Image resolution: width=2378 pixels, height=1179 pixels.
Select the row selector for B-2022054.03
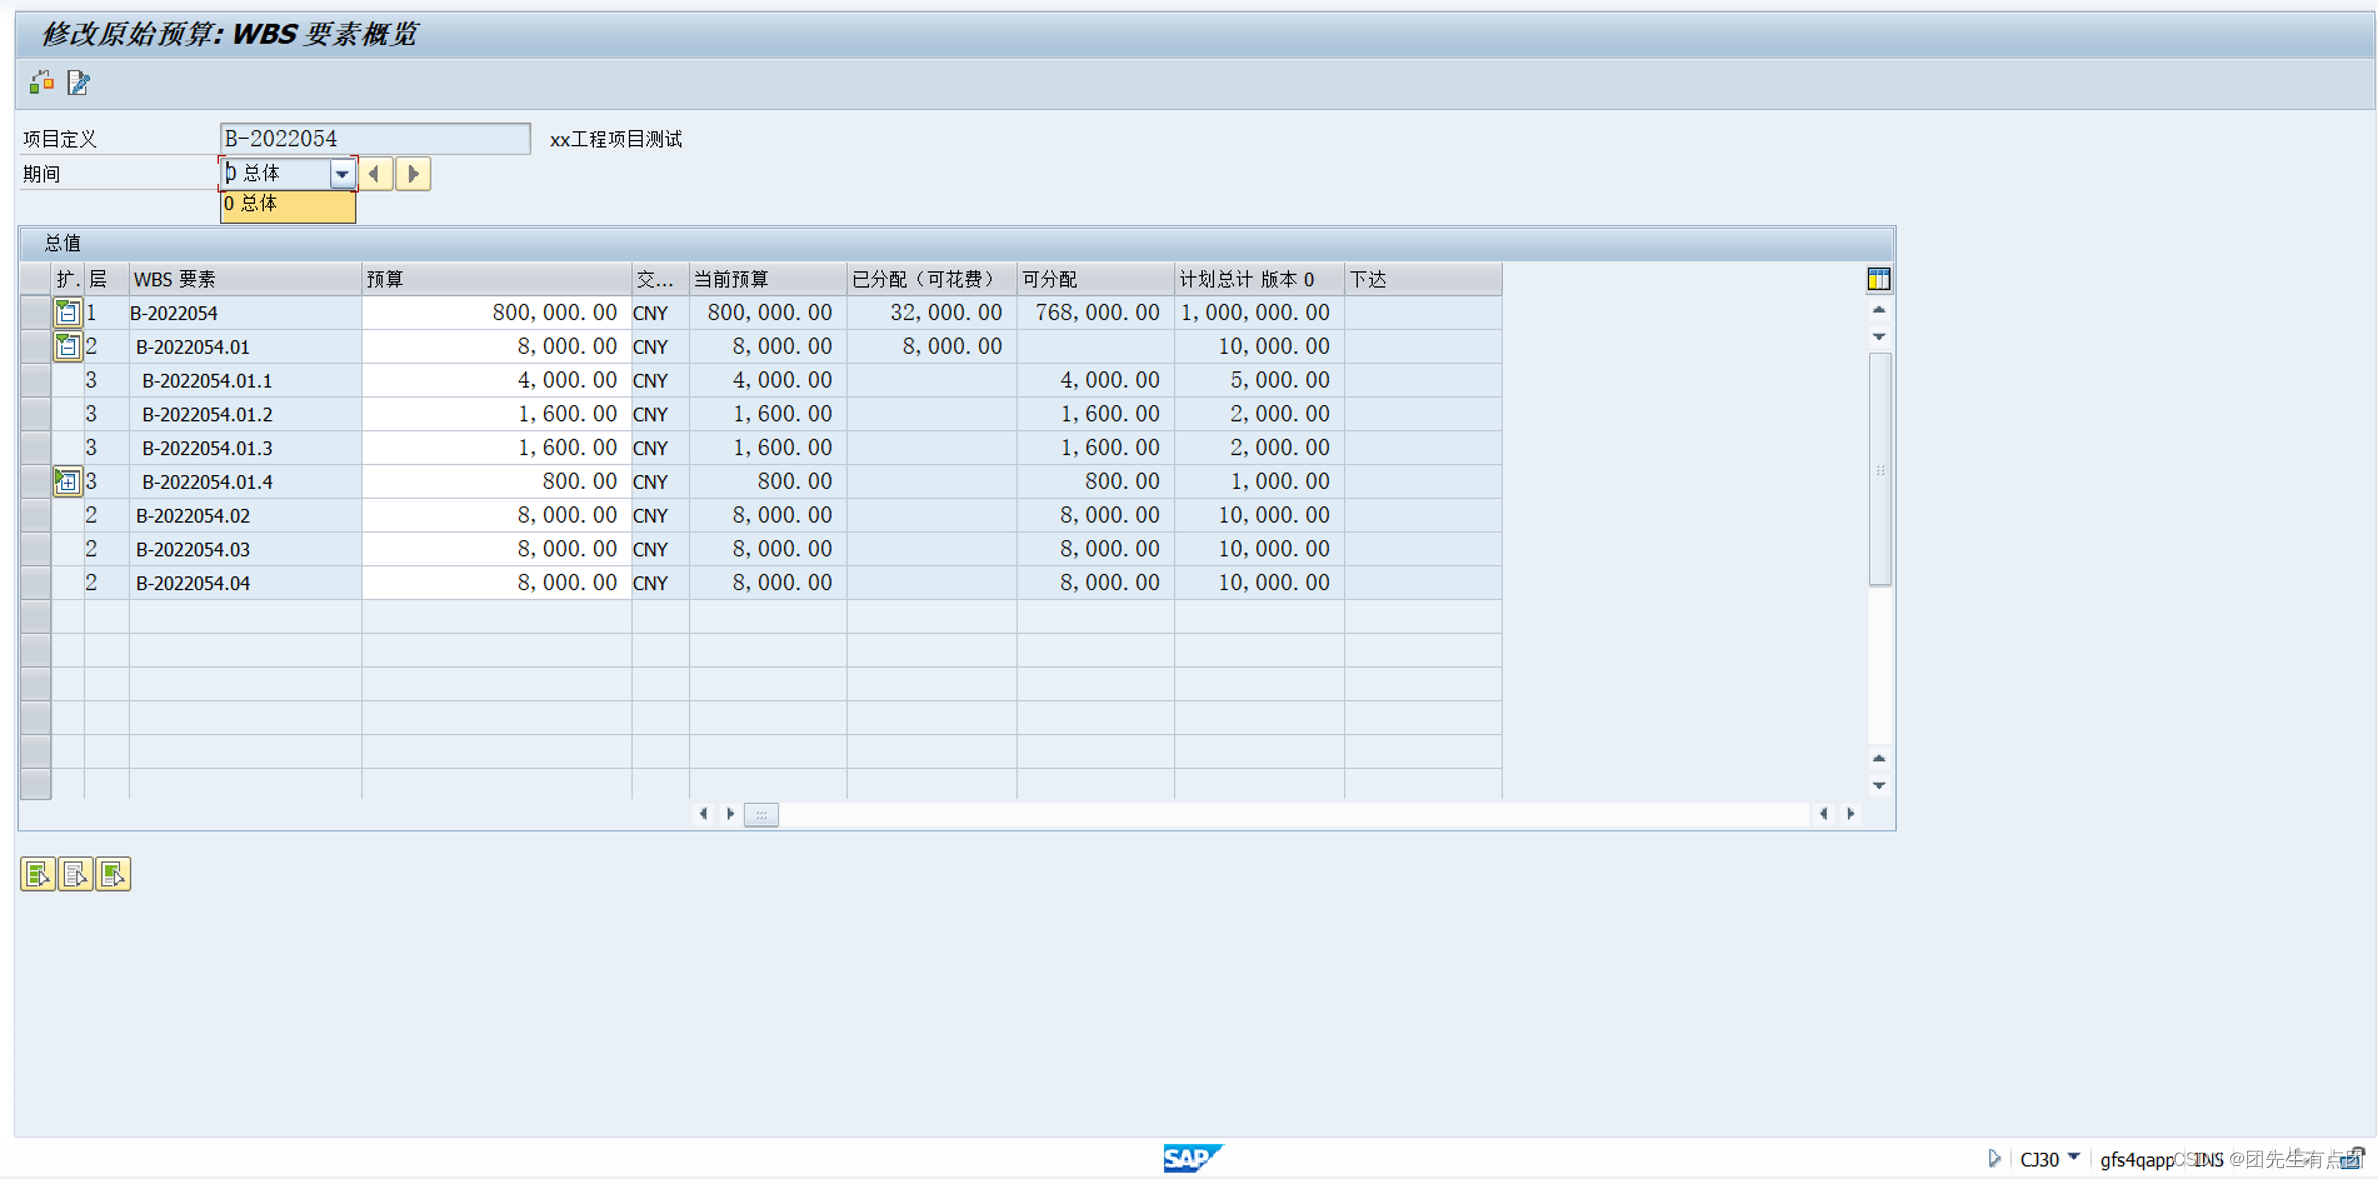pos(35,549)
